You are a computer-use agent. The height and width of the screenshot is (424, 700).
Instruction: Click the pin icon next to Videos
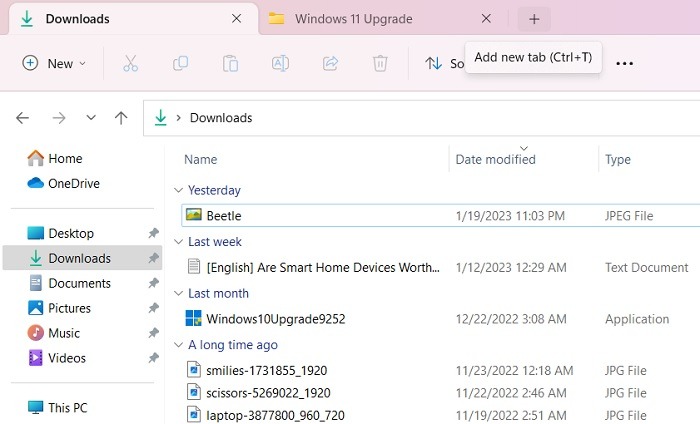tap(154, 358)
